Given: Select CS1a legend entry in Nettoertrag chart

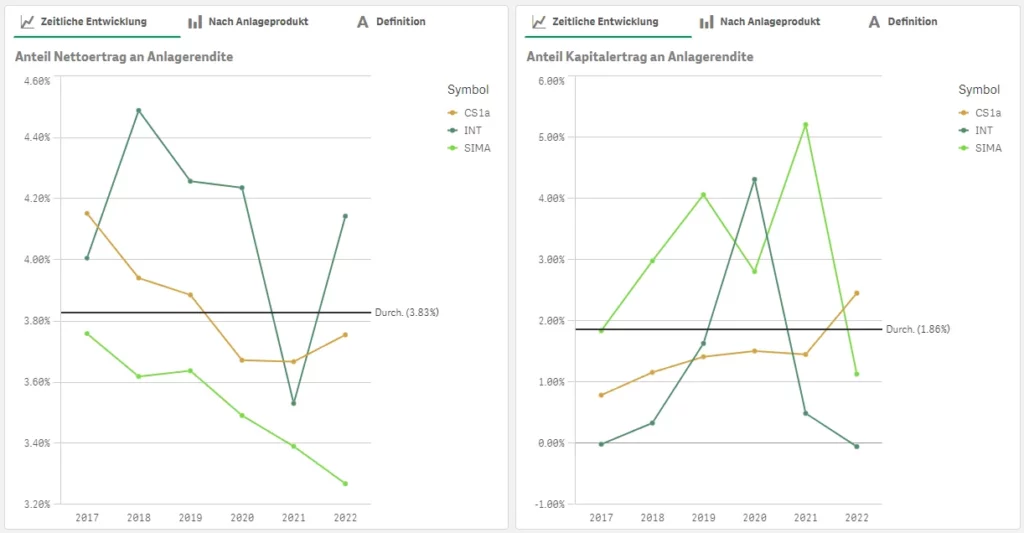Looking at the screenshot, I should (476, 113).
